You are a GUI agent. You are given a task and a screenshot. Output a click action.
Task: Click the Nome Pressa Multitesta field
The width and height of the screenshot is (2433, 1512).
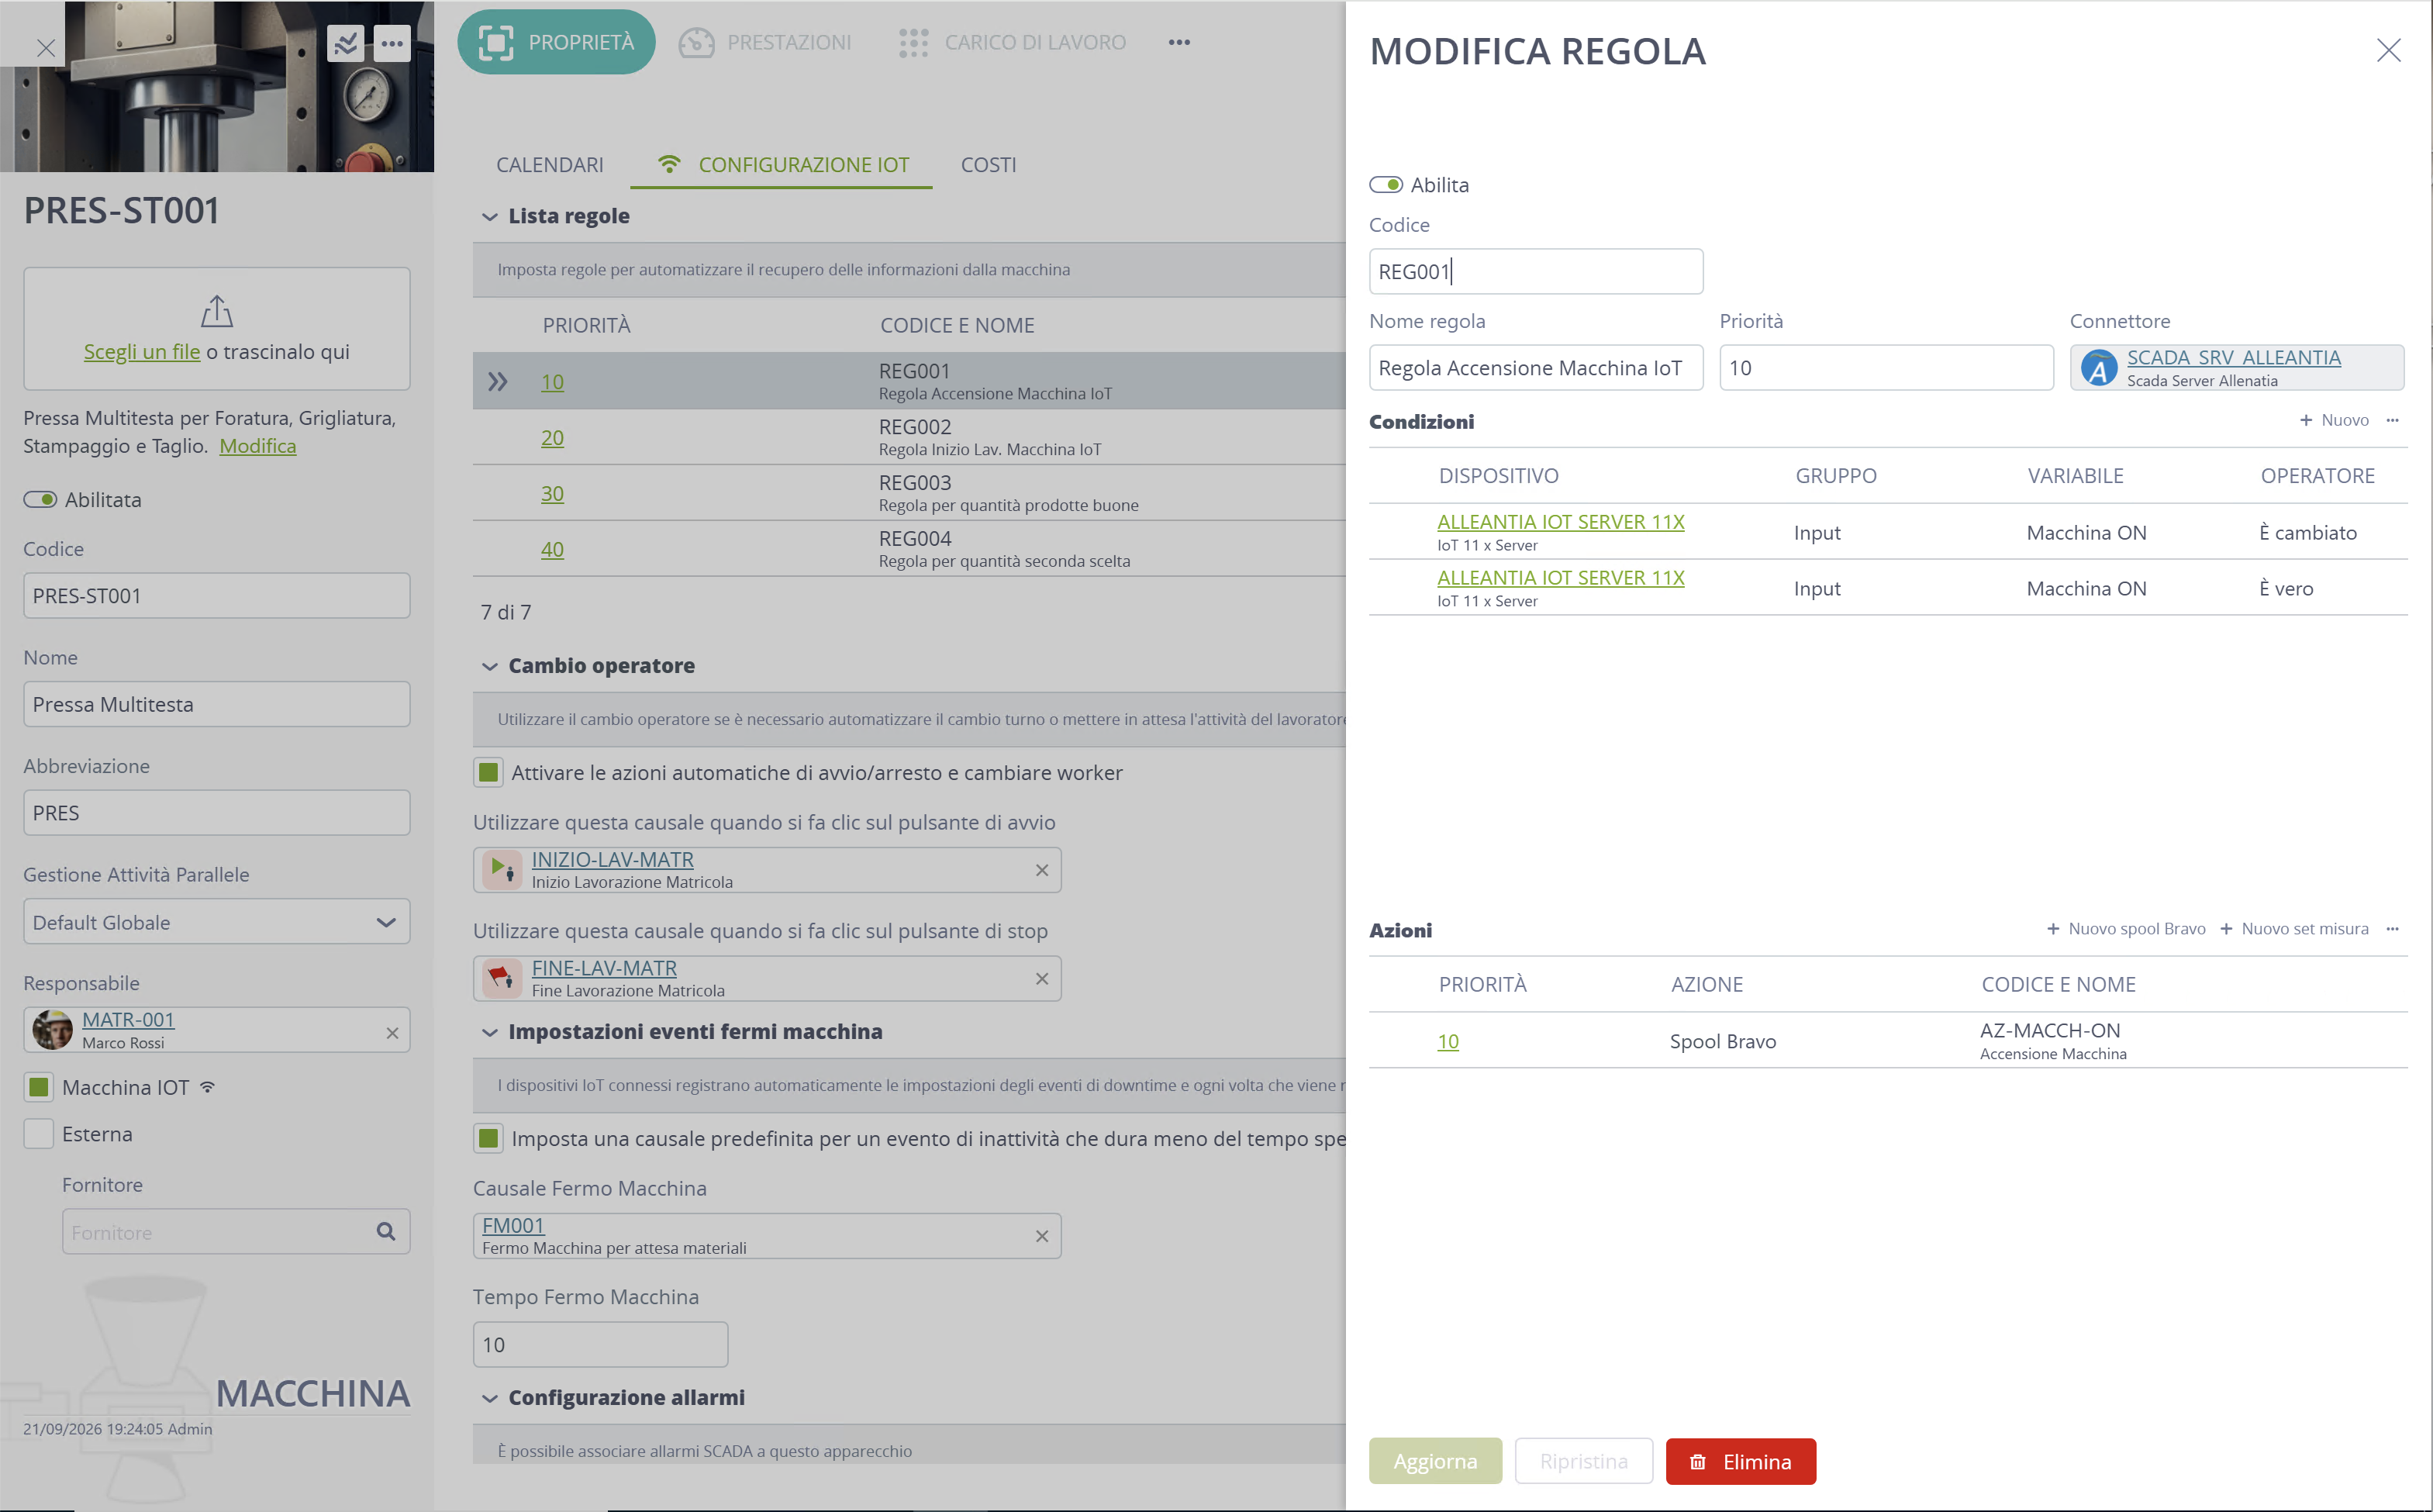click(217, 705)
